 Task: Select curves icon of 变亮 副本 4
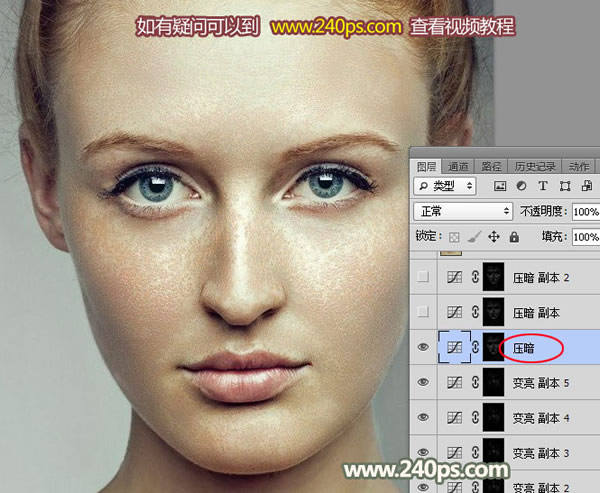coord(454,418)
